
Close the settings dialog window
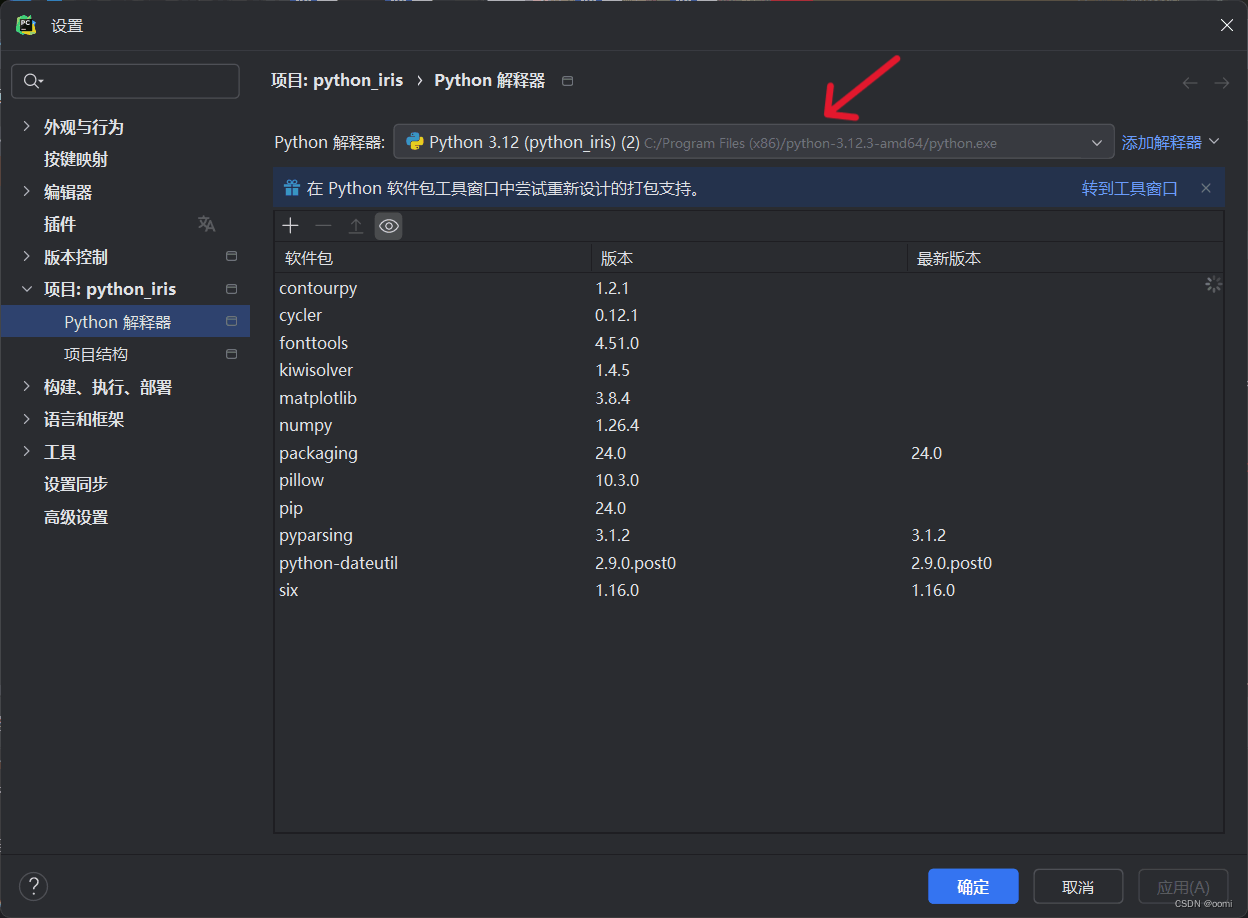(1227, 25)
